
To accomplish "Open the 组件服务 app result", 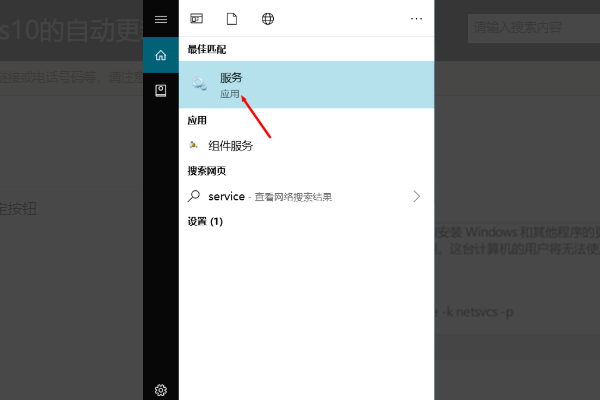I will point(307,145).
